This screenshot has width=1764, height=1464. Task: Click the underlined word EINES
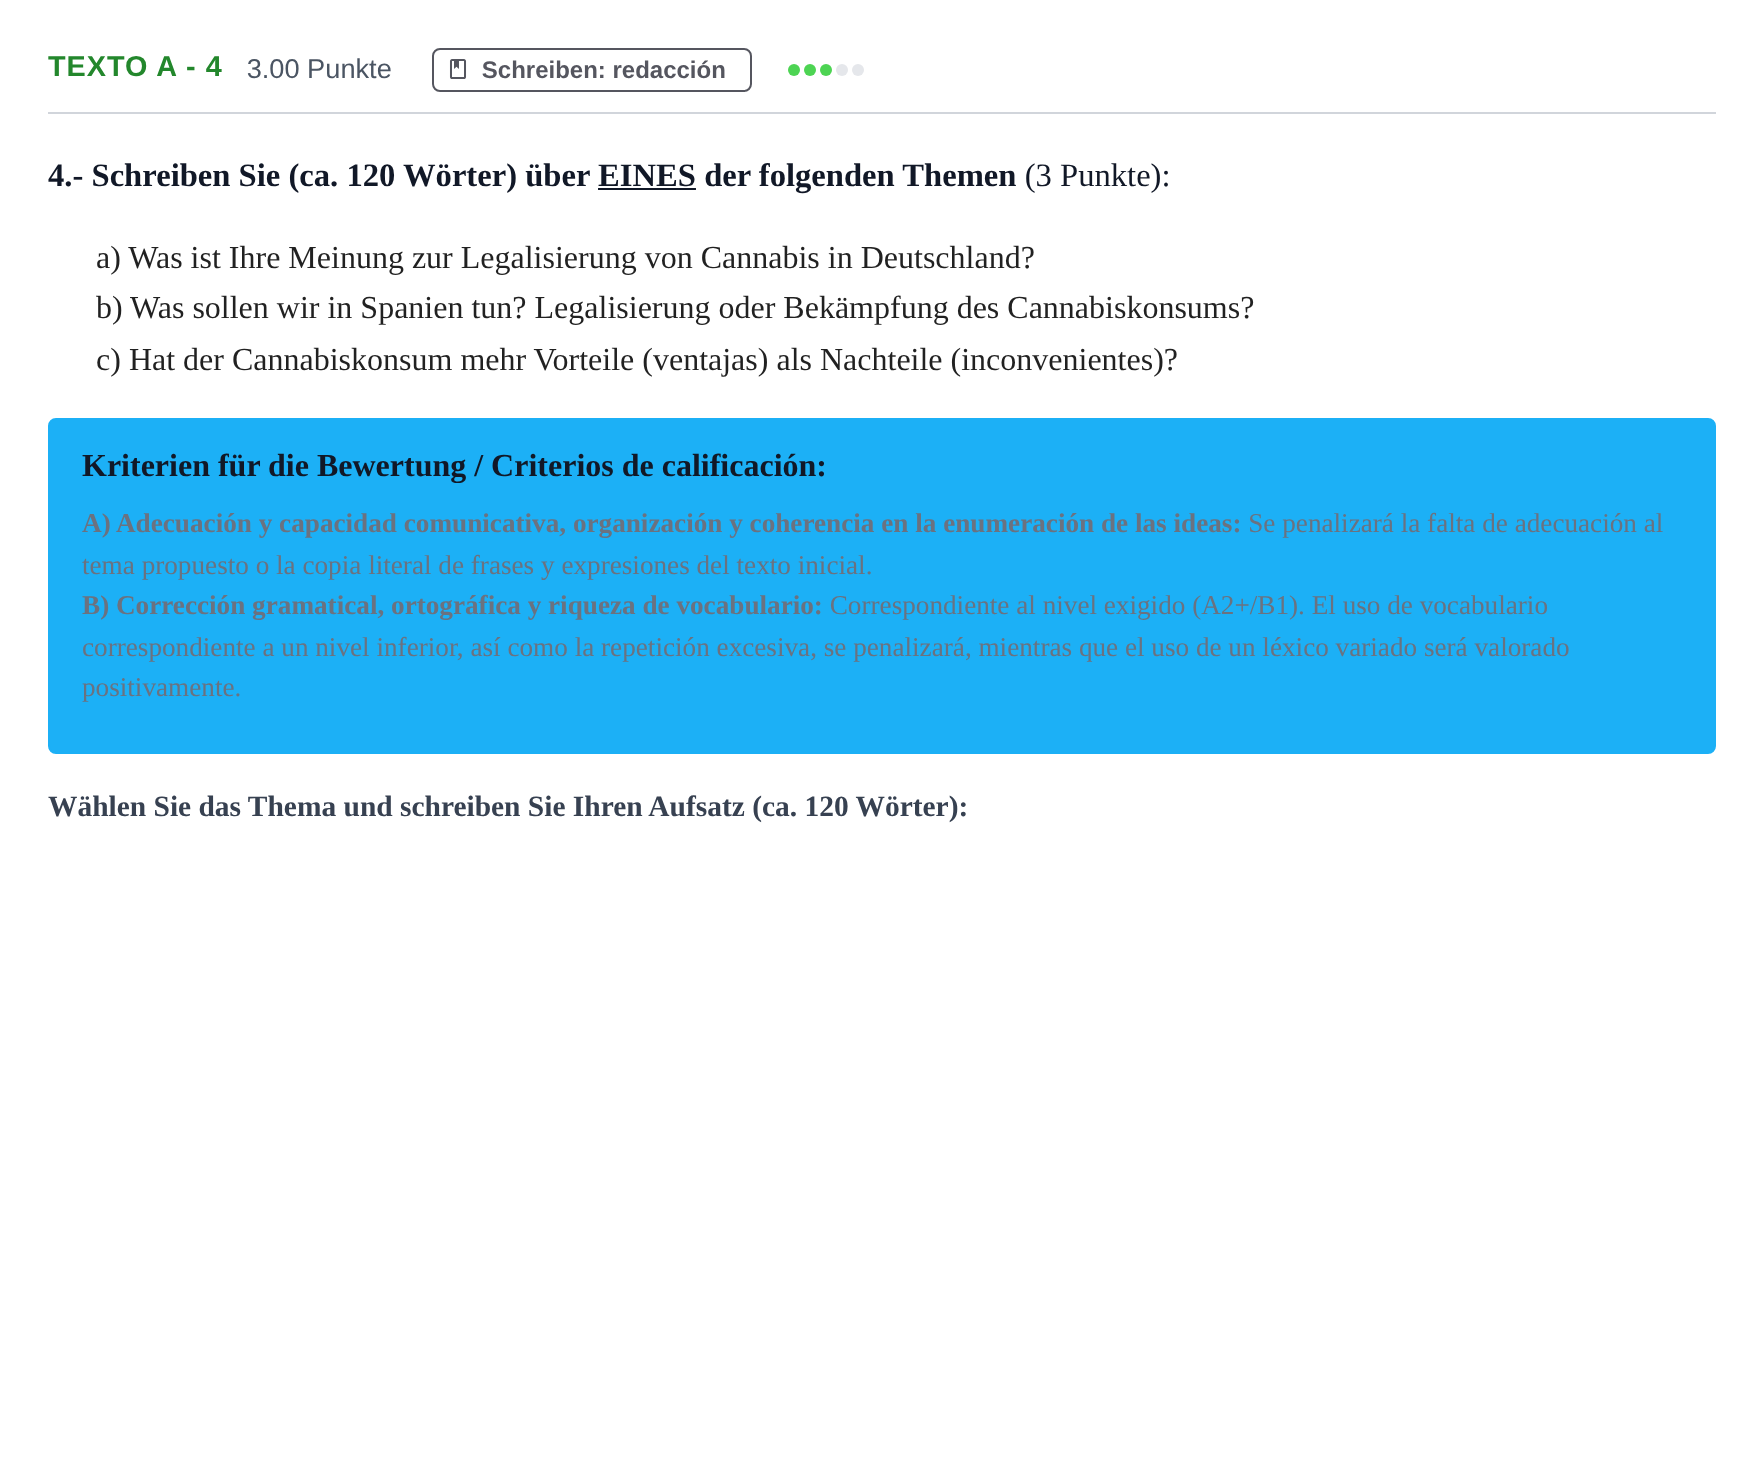coord(647,176)
